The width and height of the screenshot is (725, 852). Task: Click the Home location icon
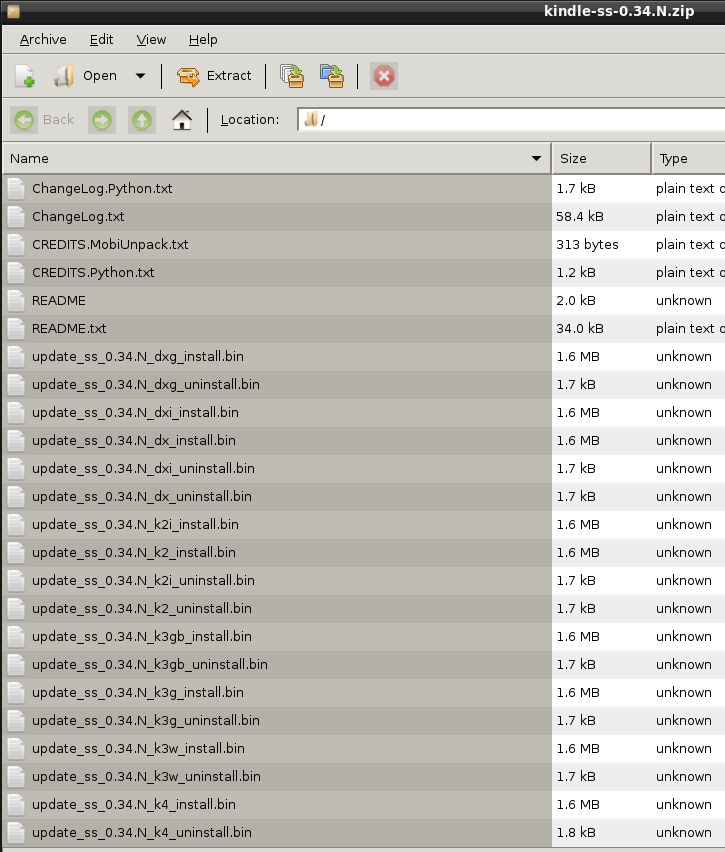182,120
